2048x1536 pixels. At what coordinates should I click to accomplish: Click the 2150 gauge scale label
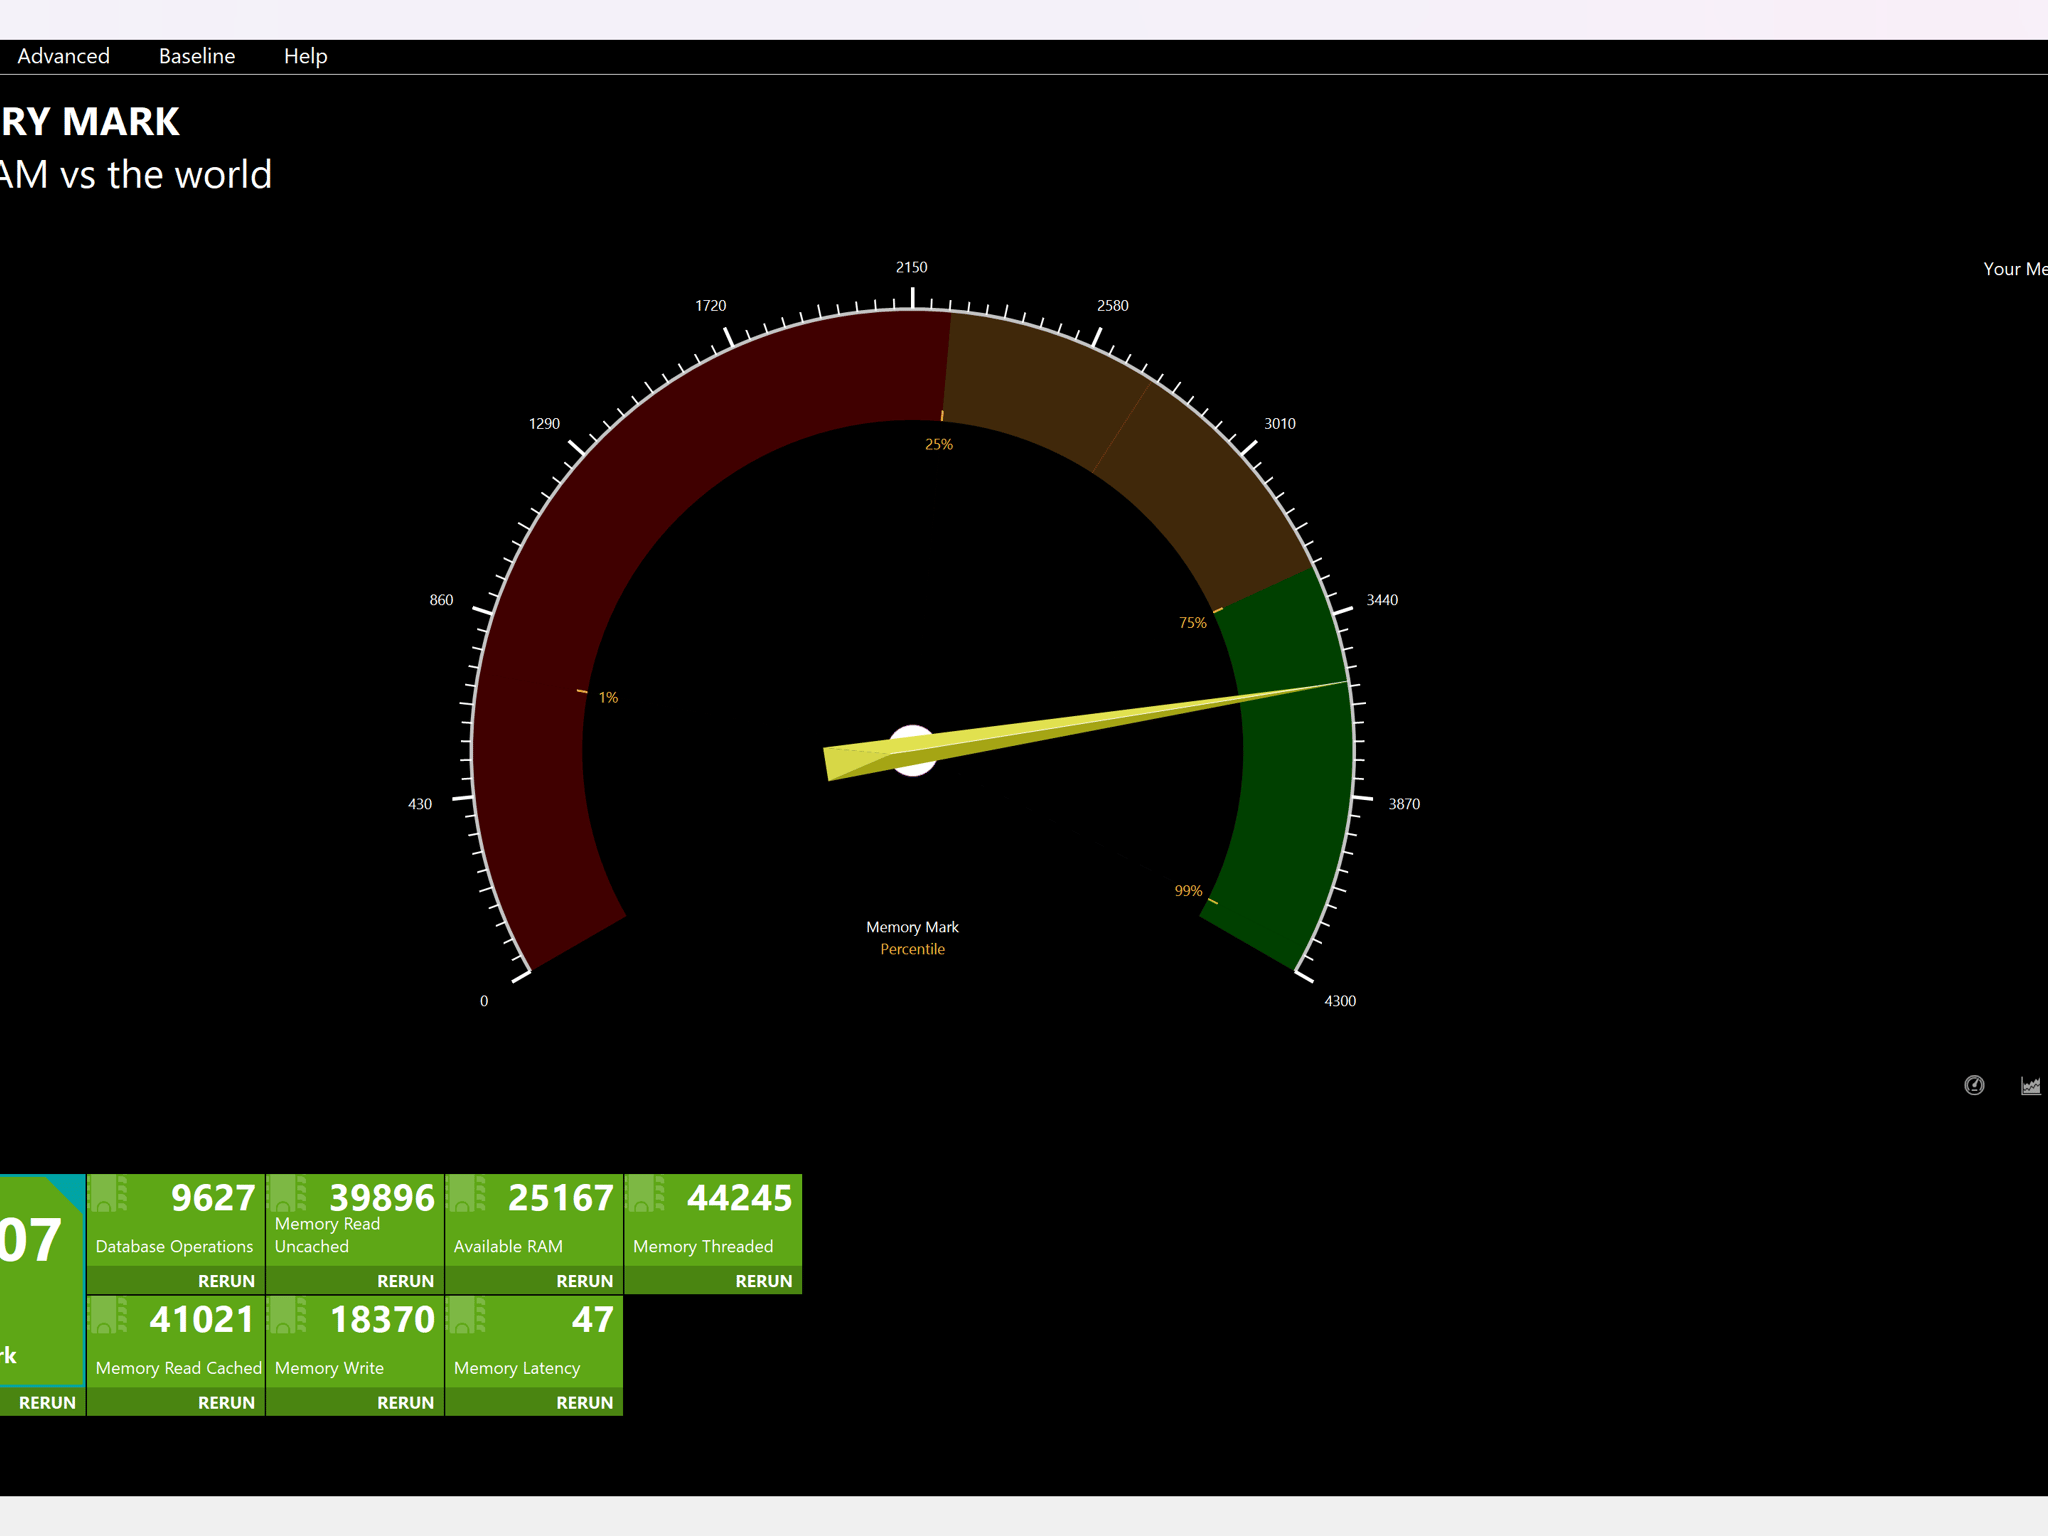click(911, 267)
